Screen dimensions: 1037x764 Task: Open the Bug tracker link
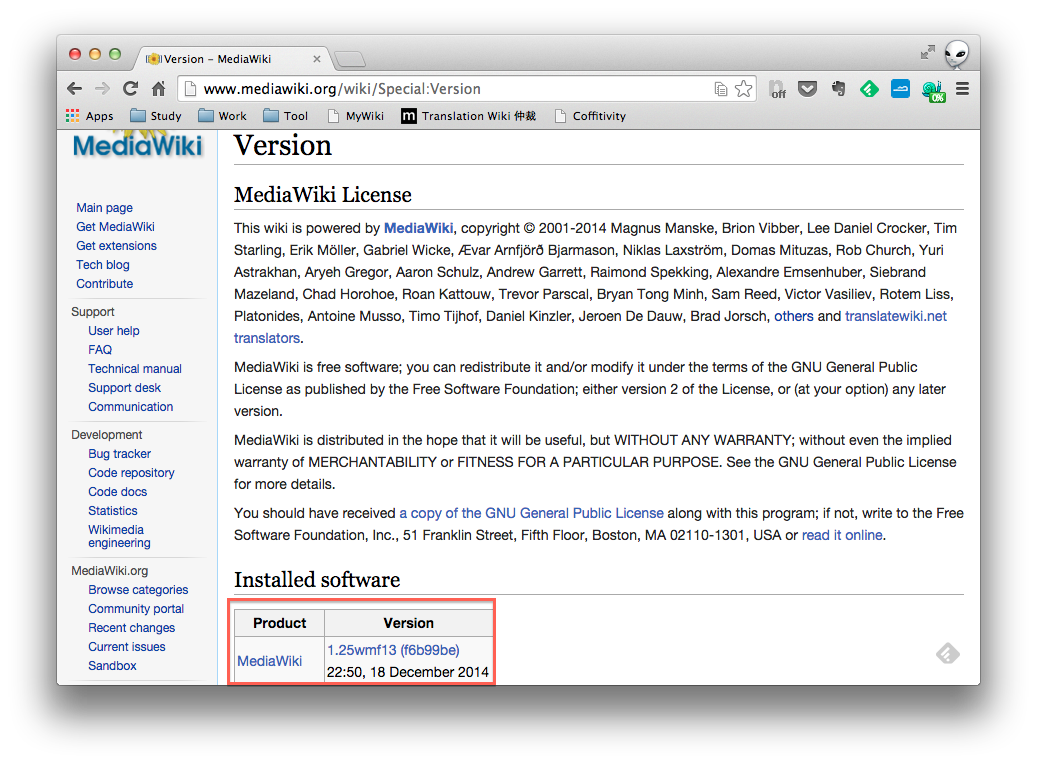[120, 454]
